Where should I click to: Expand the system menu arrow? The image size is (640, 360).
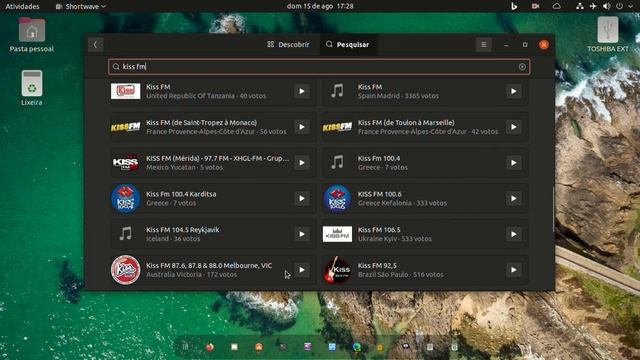[x=630, y=6]
